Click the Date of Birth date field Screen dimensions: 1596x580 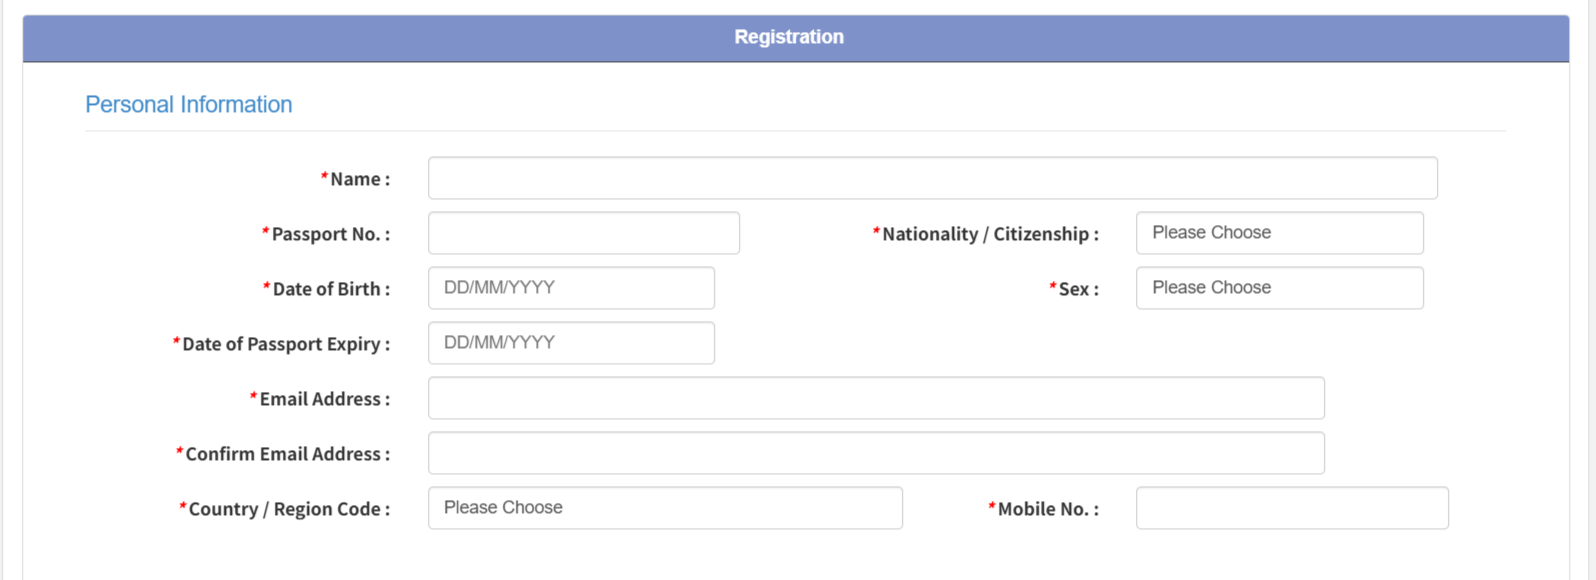tap(571, 288)
